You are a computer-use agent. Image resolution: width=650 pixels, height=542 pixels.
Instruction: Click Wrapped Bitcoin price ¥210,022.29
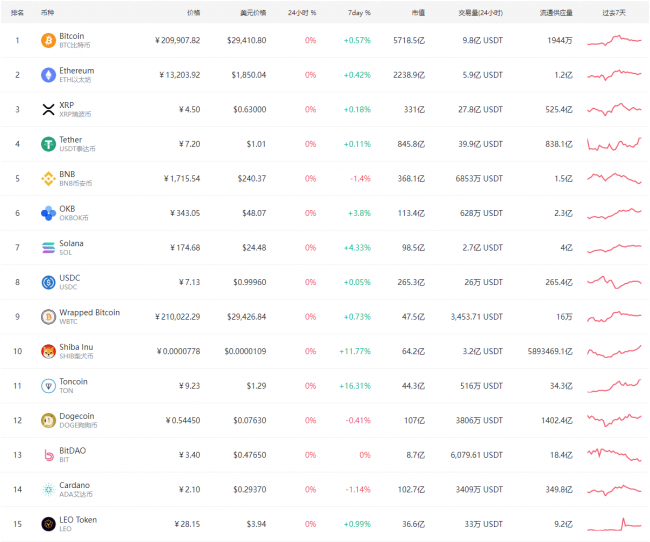point(177,317)
